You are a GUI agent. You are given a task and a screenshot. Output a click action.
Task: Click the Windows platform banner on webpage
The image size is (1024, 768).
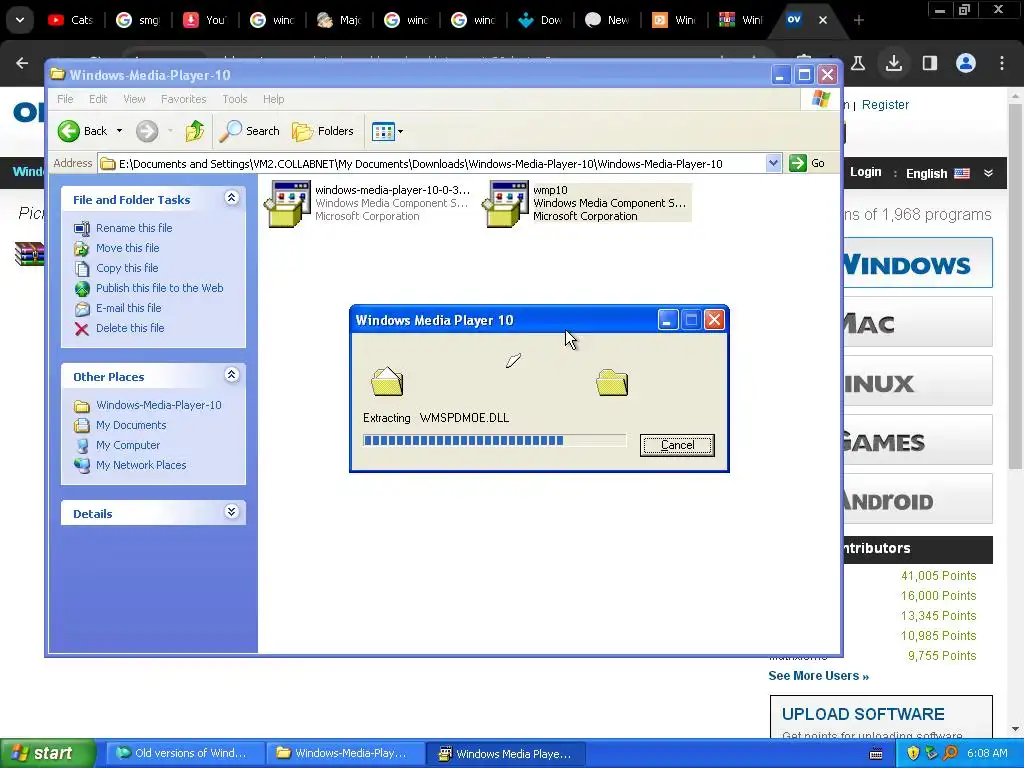click(918, 263)
